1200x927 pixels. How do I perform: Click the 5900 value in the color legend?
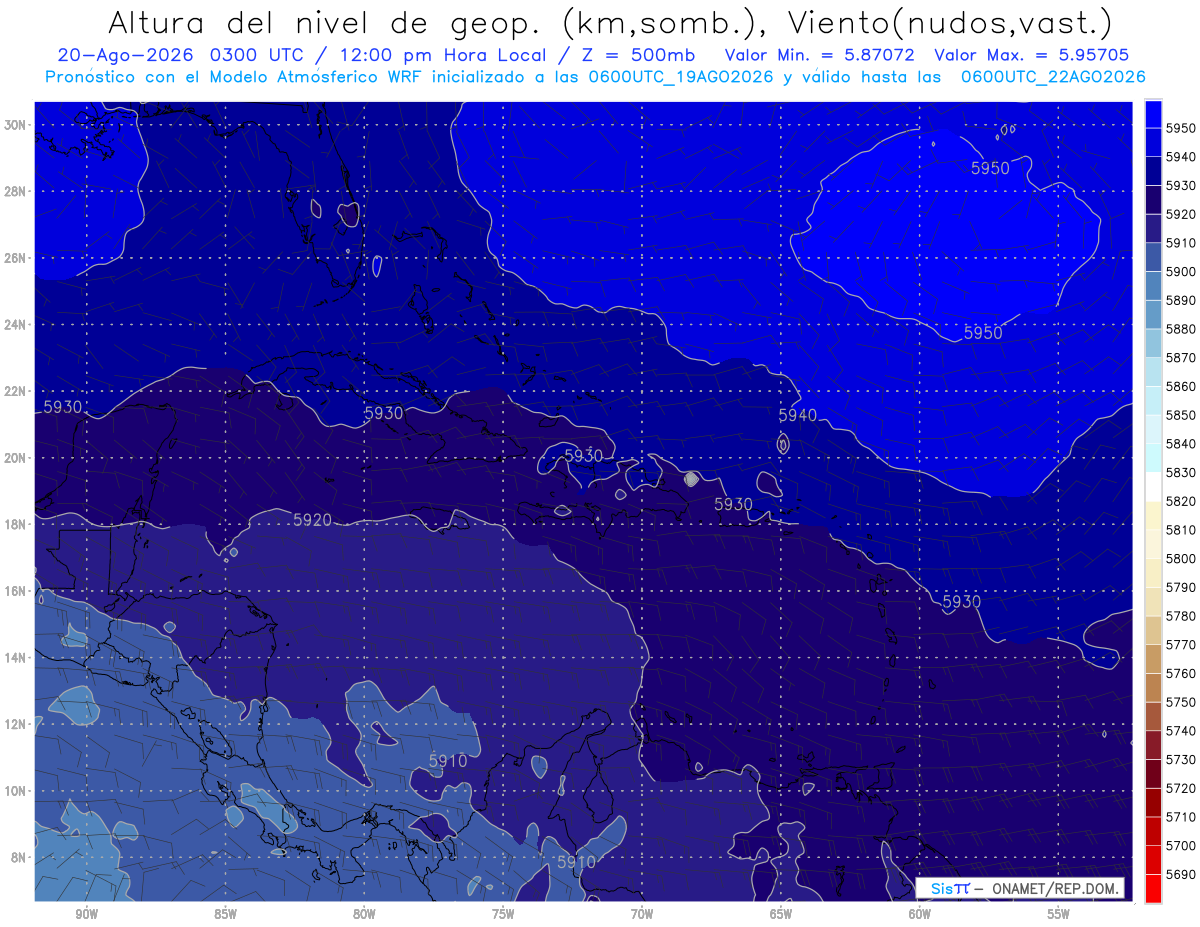[x=1180, y=271]
